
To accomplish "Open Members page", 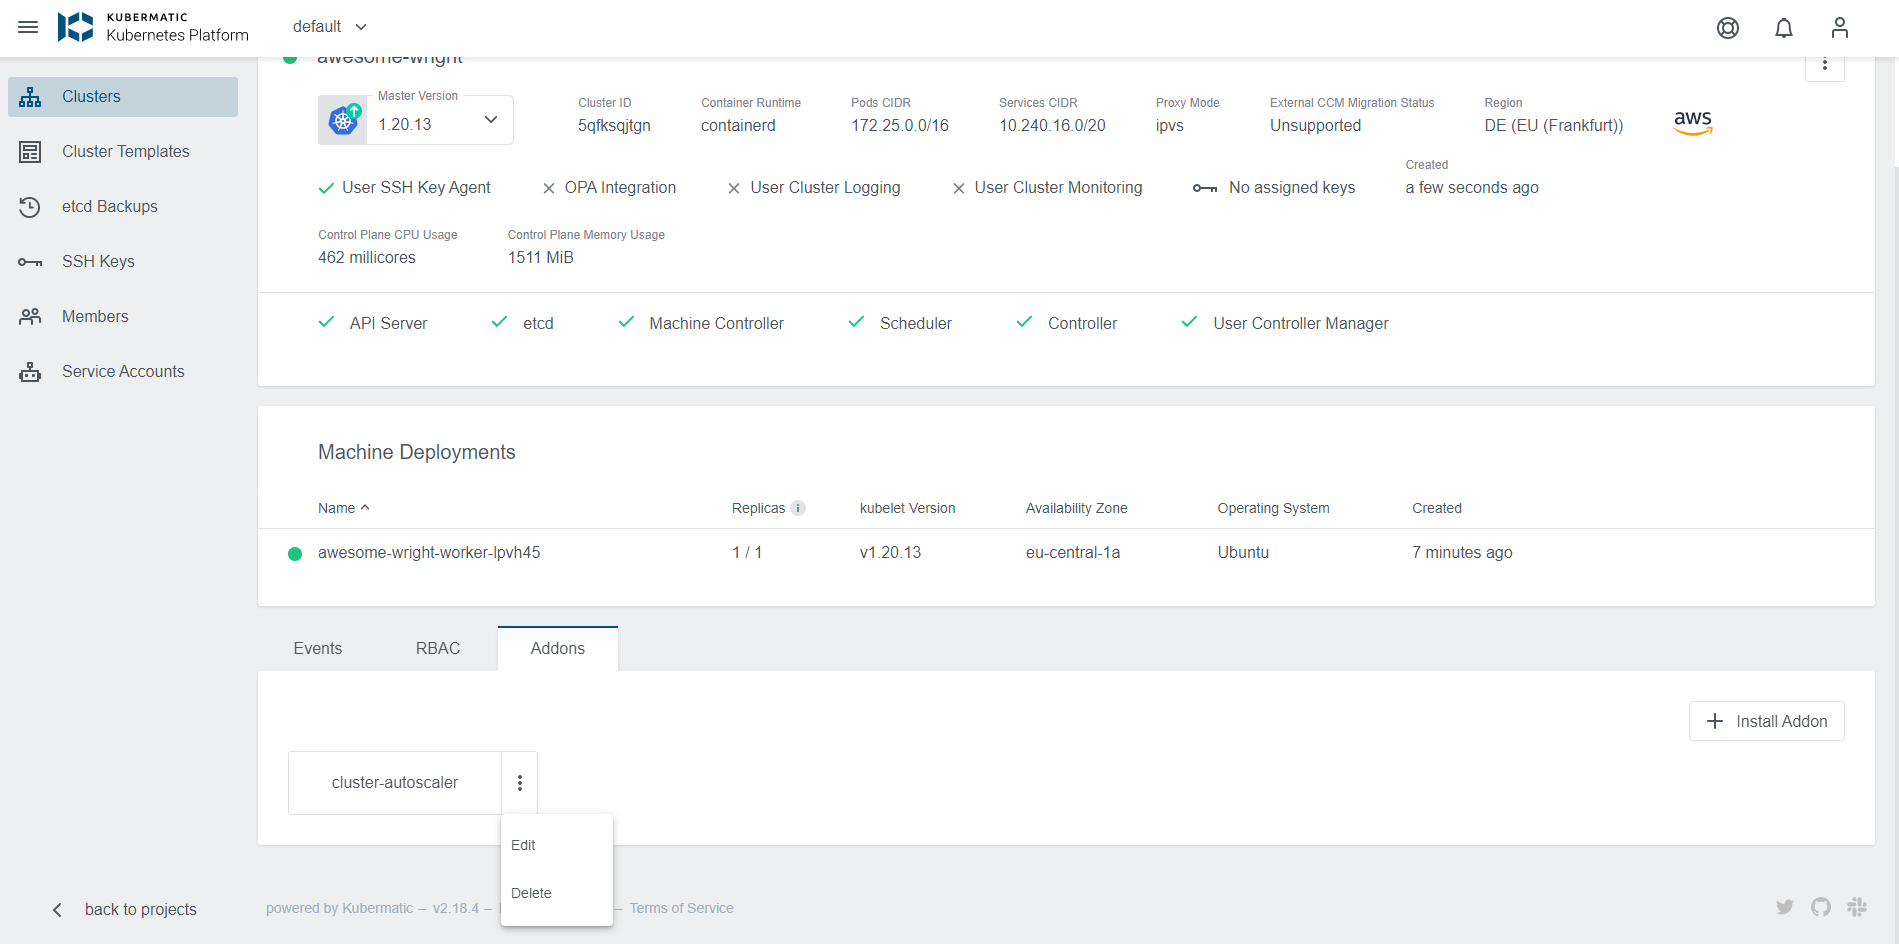I will coord(123,317).
